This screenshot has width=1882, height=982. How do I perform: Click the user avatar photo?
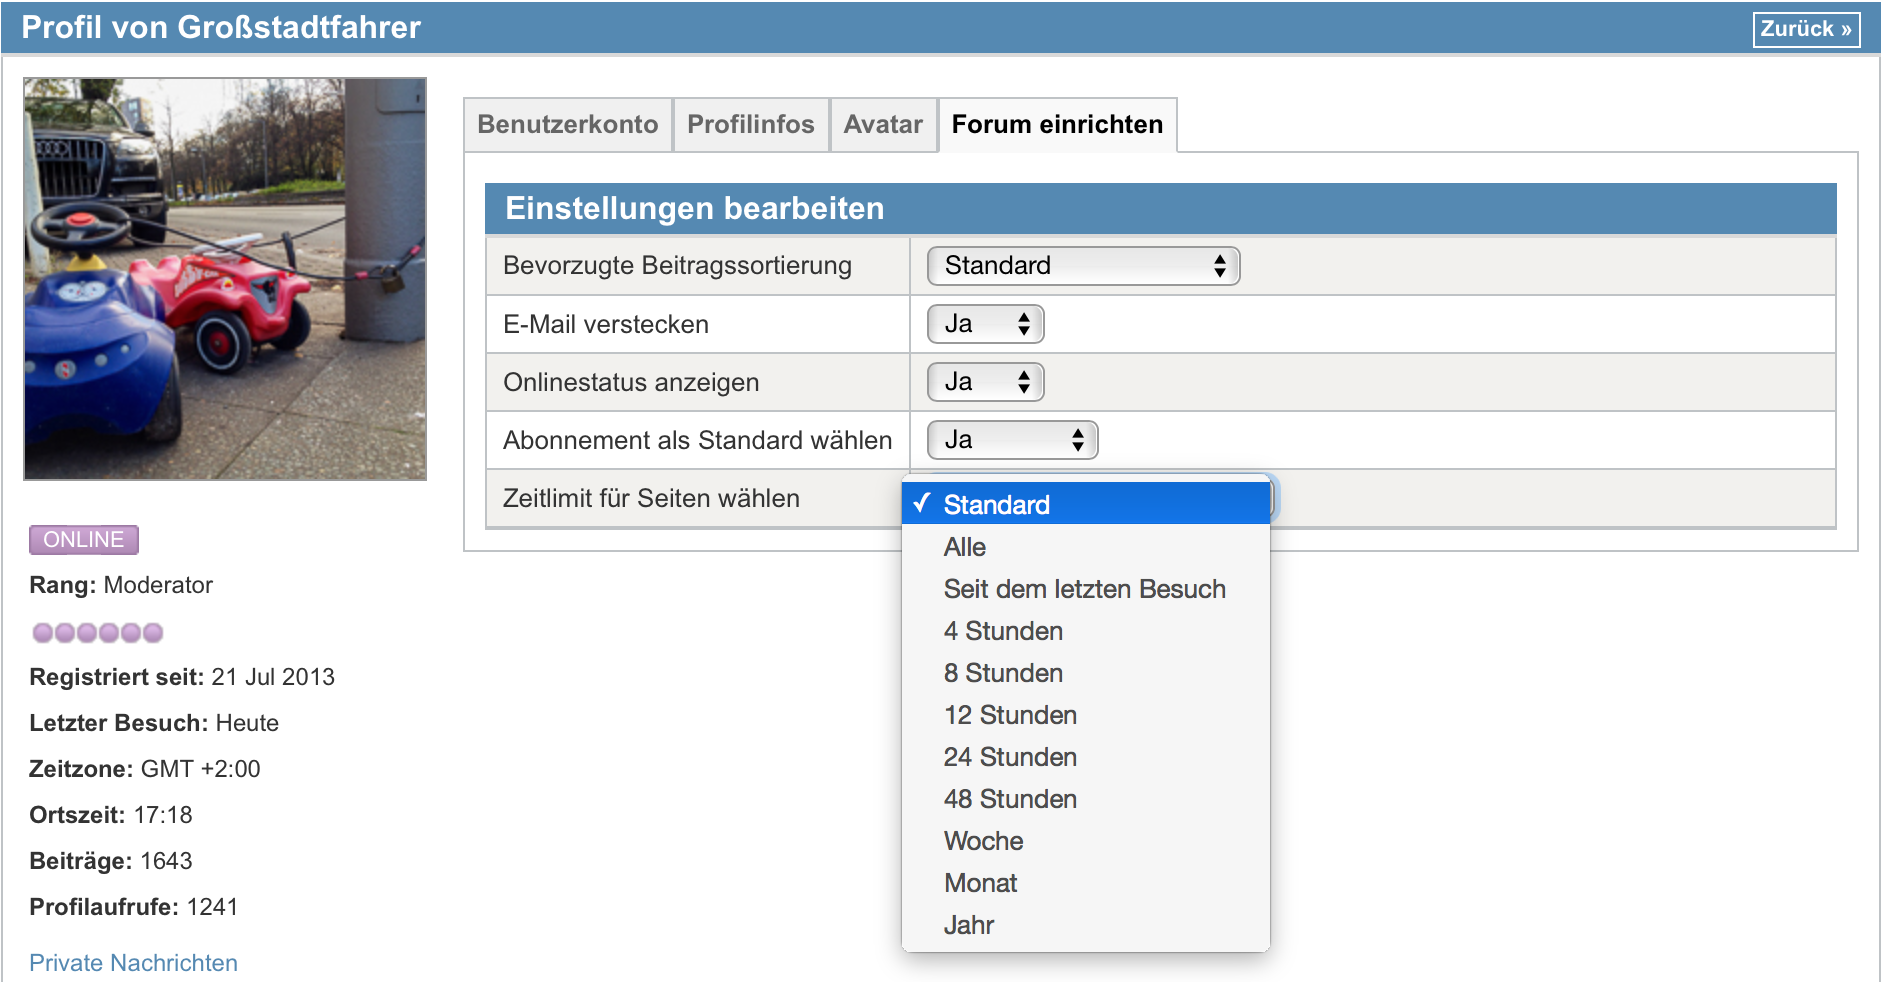point(225,279)
